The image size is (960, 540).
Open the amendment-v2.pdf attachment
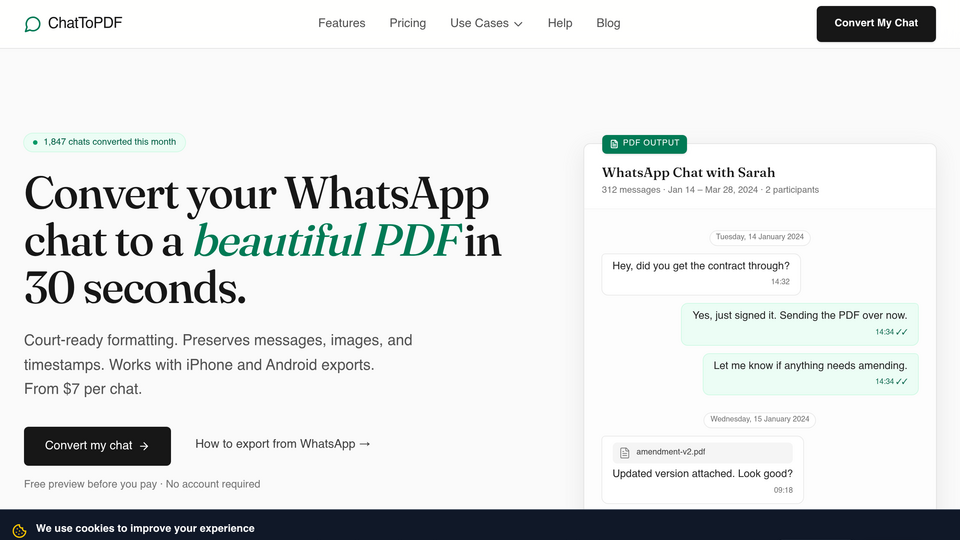point(703,452)
